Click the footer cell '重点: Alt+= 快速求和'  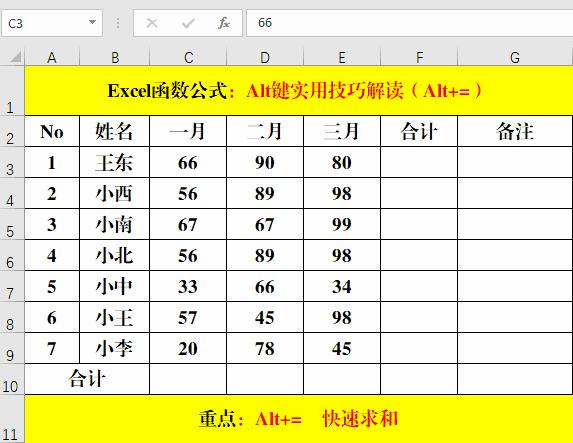point(299,419)
